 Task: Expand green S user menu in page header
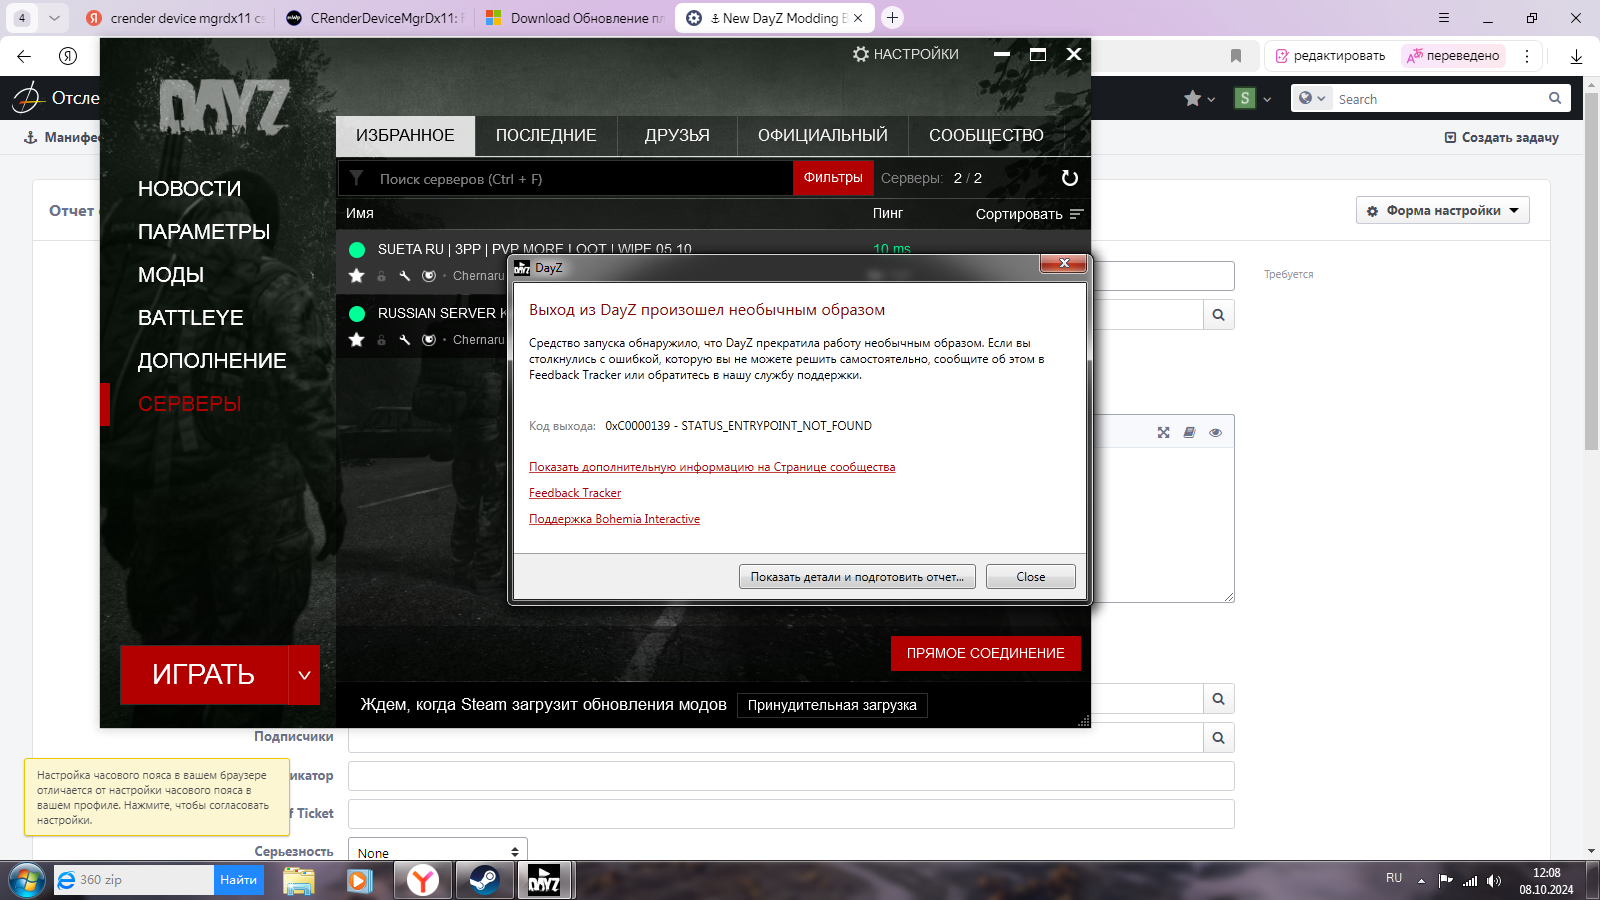(1253, 98)
